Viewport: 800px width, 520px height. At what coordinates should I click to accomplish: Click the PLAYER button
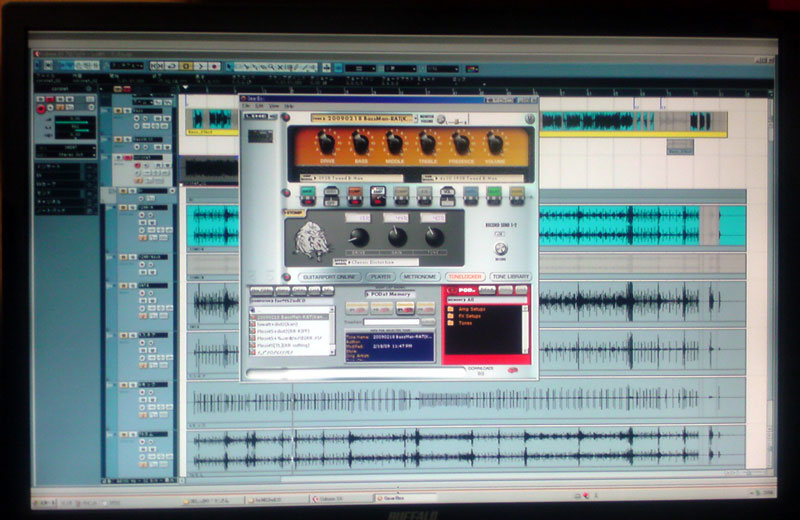pyautogui.click(x=381, y=277)
